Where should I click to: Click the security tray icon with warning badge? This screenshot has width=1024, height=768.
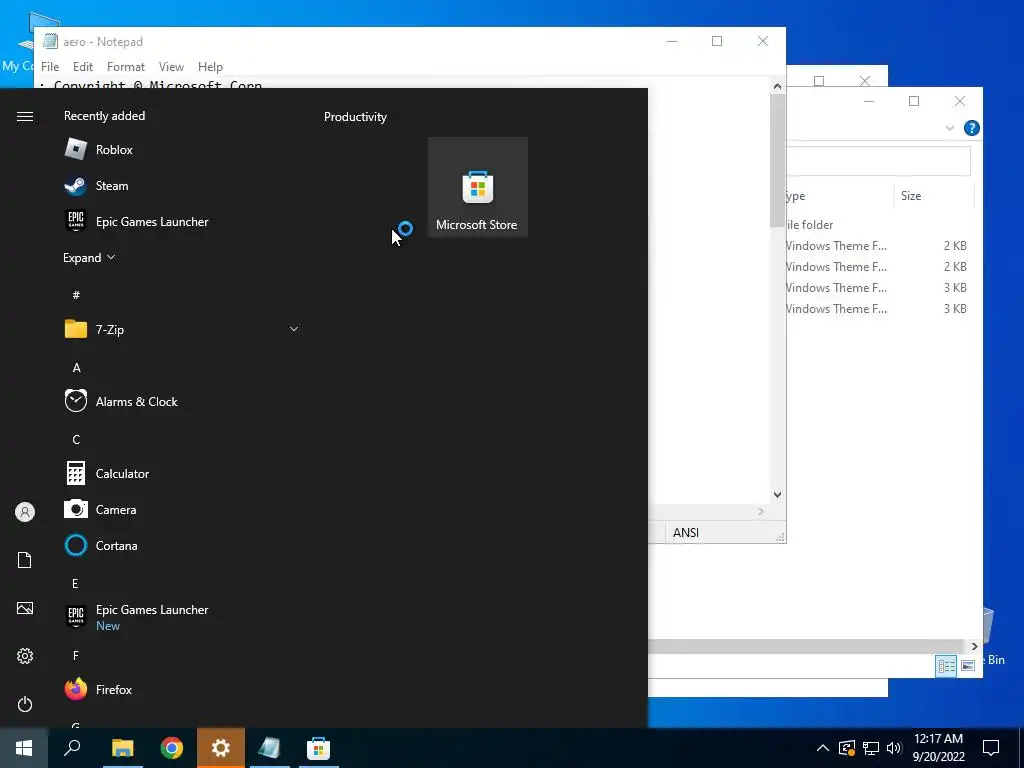pyautogui.click(x=846, y=748)
